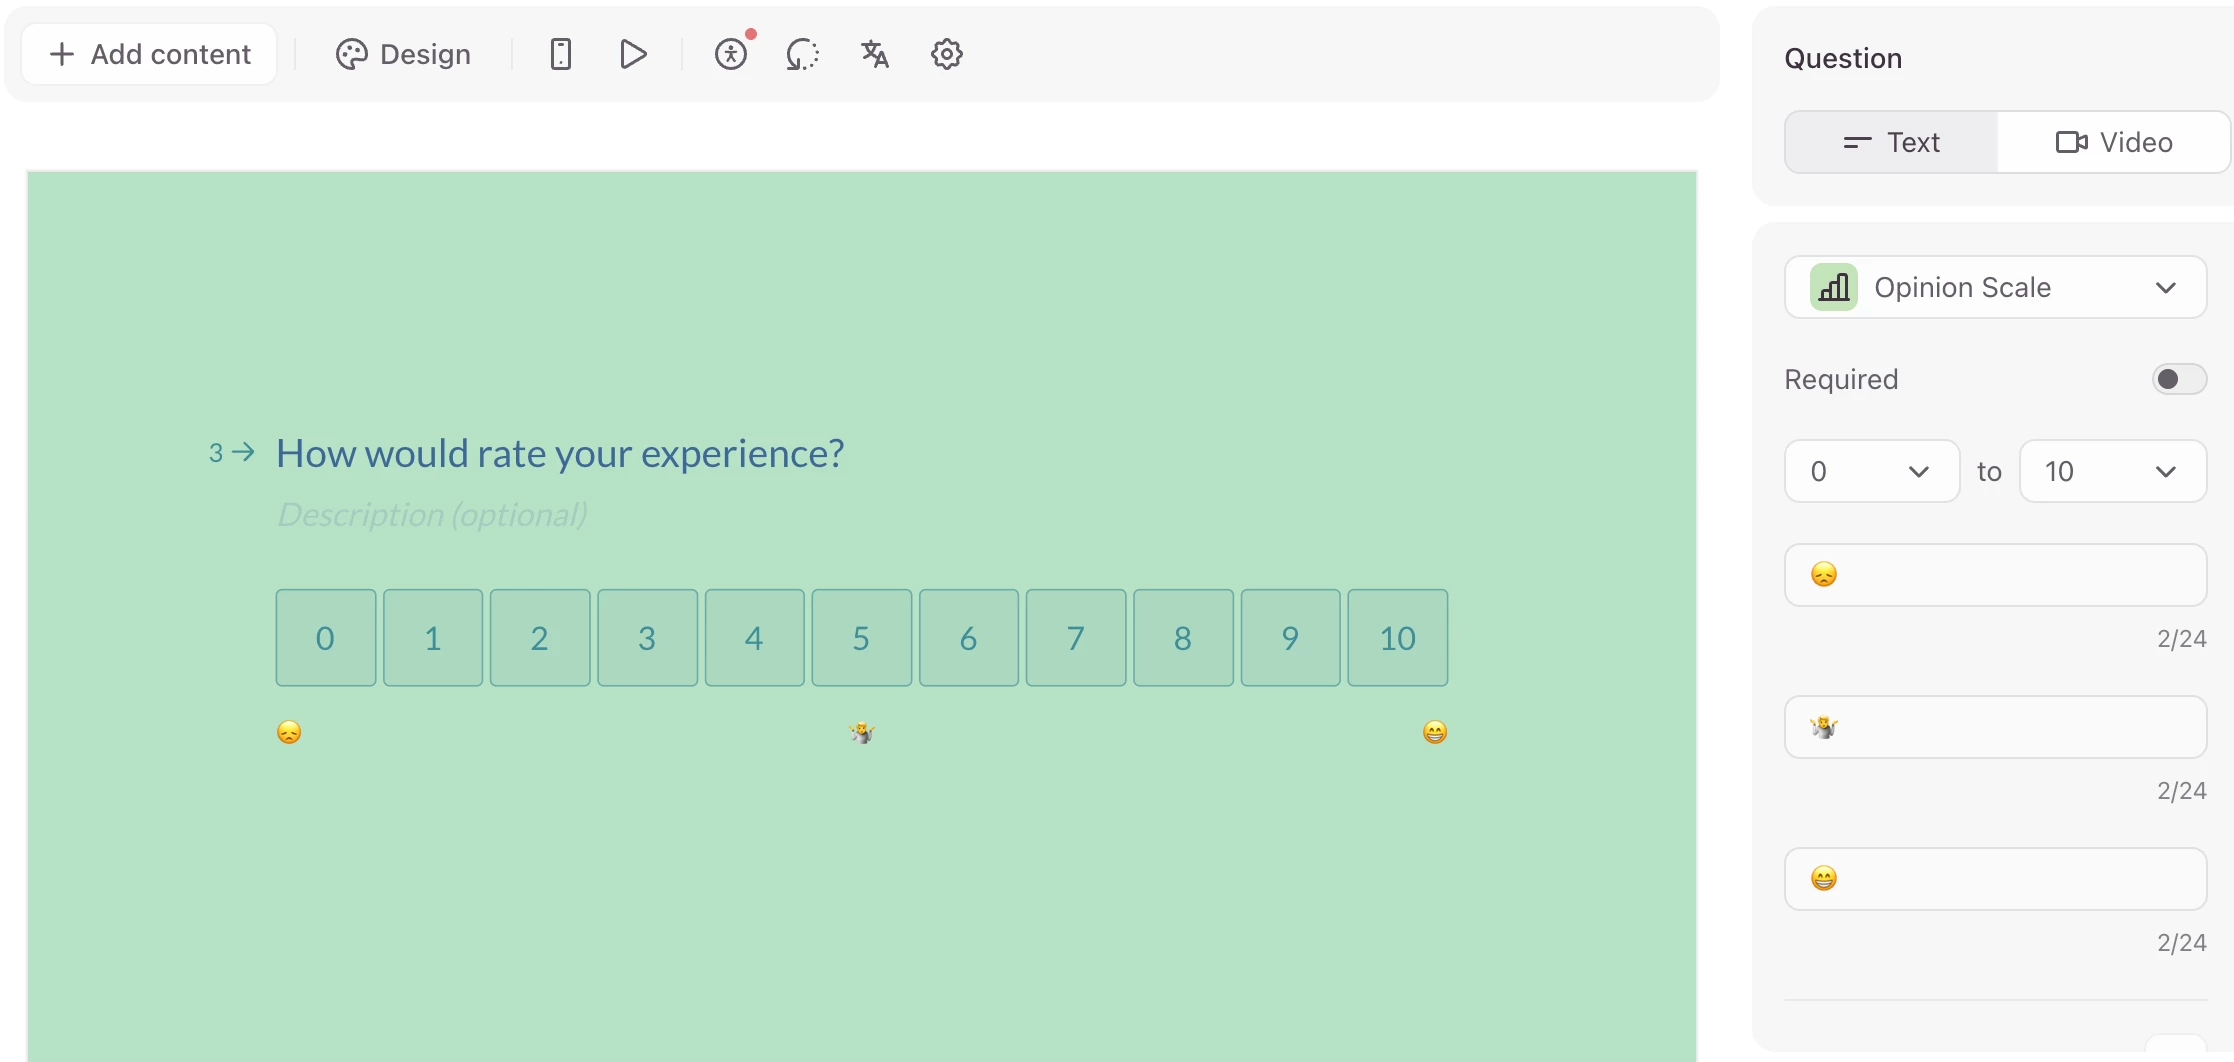Select rating 10 on the scale

tap(1397, 638)
